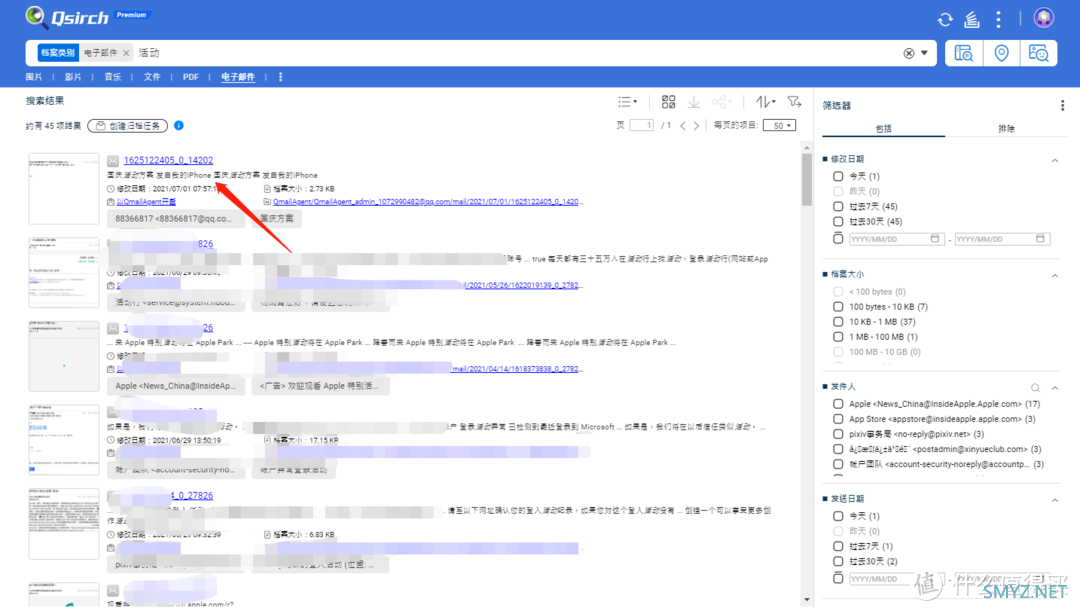Switch filter panel to 排除 tab
Image resolution: width=1080 pixels, height=611 pixels.
[1006, 129]
